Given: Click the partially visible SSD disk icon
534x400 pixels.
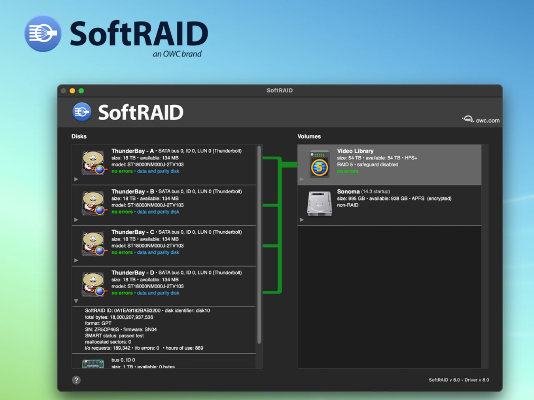Looking at the screenshot, I should 93,364.
